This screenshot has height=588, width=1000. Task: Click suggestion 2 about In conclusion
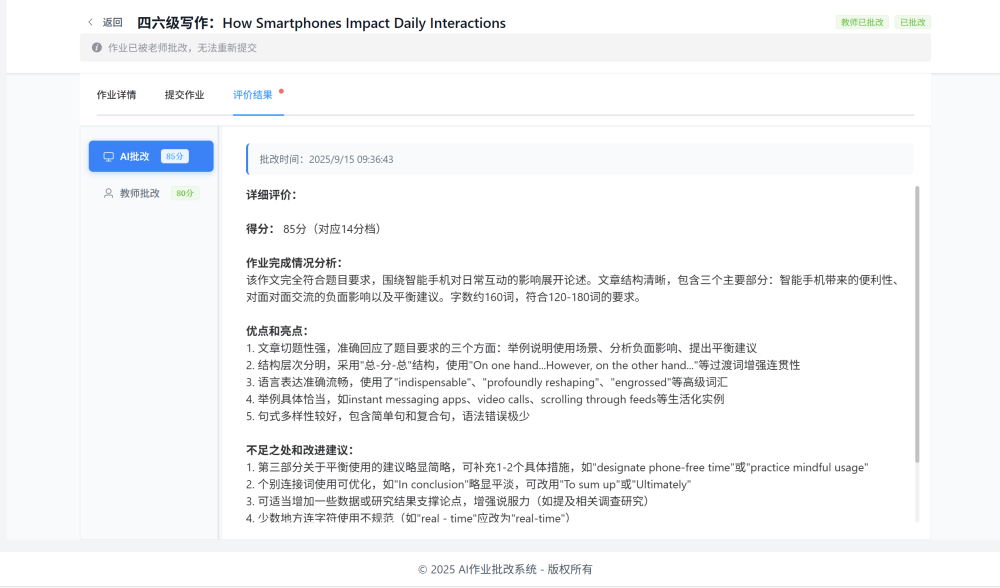[x=469, y=484]
